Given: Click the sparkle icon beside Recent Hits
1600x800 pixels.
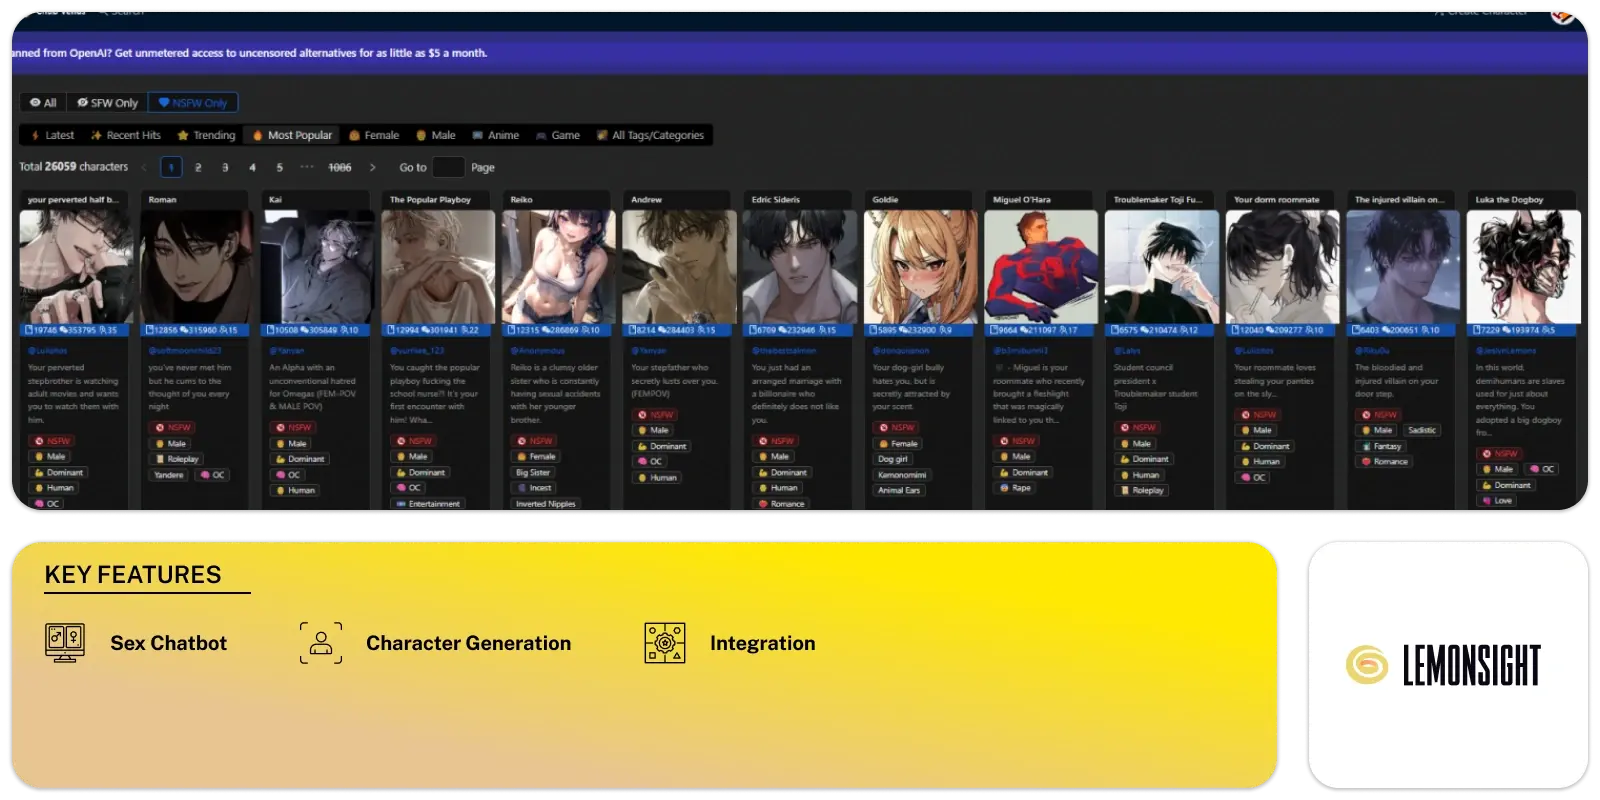Looking at the screenshot, I should coord(96,135).
